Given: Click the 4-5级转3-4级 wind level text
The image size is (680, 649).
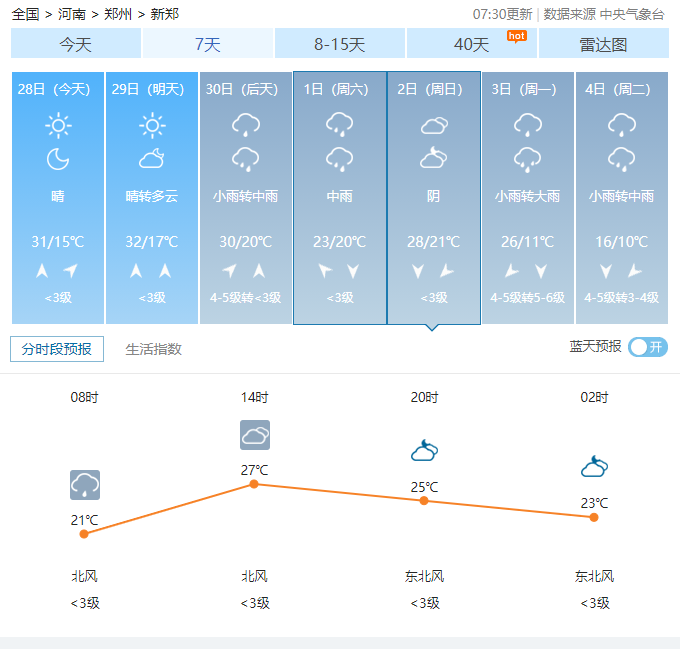Looking at the screenshot, I should click(x=621, y=297).
